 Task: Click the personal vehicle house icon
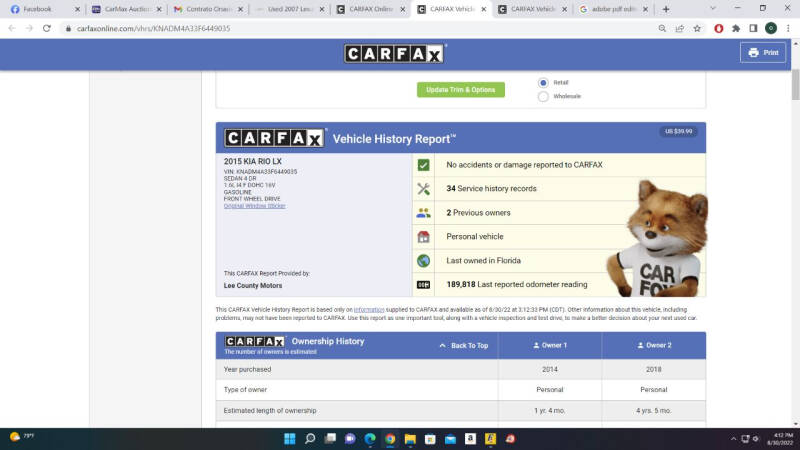click(x=423, y=237)
